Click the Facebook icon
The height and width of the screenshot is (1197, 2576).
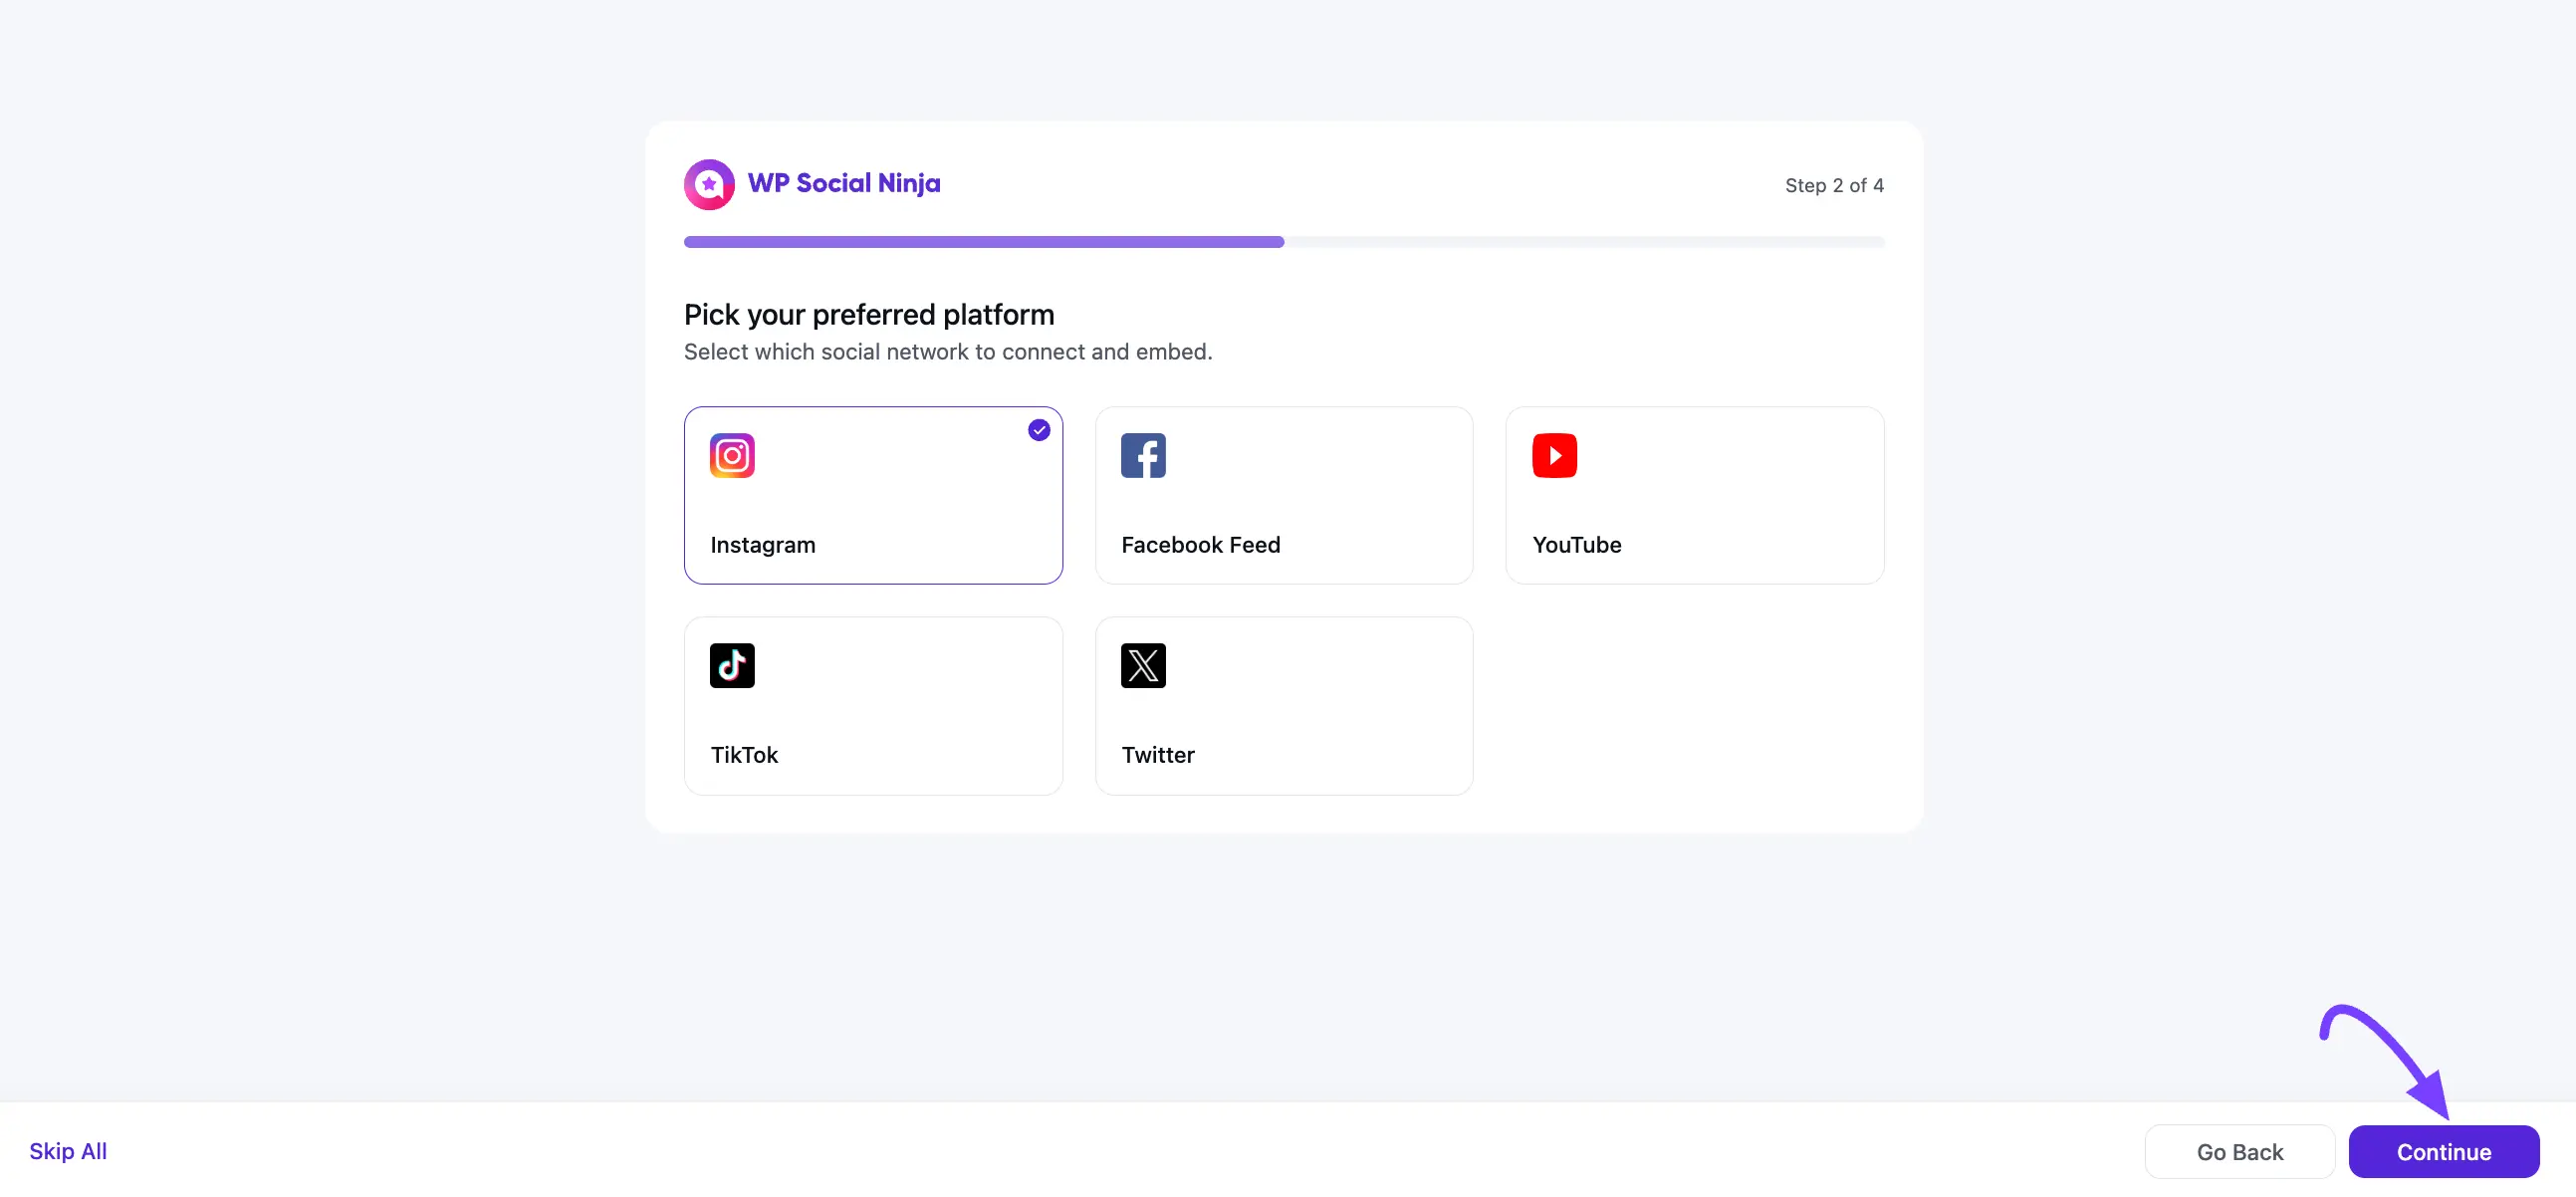tap(1143, 455)
